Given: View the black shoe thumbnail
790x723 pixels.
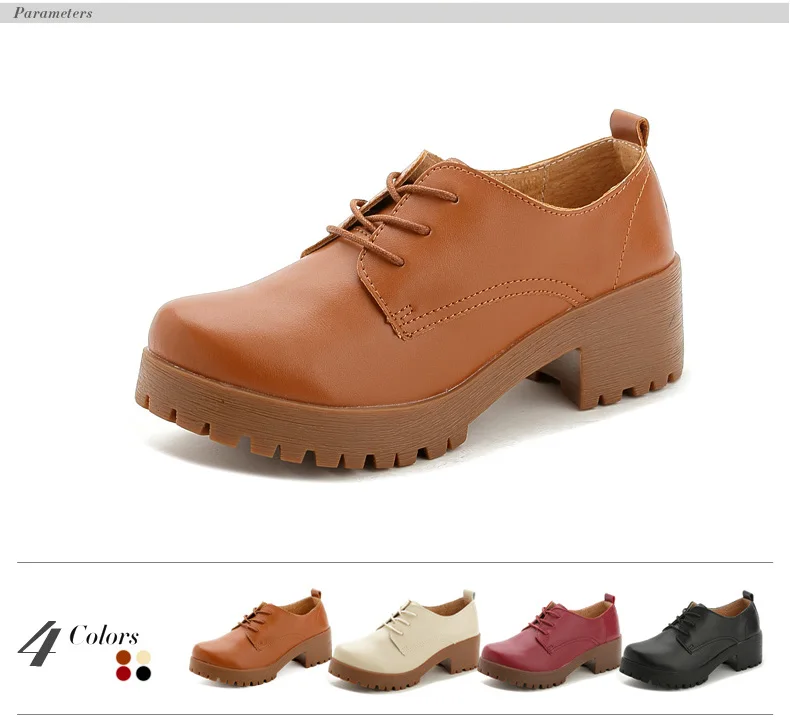Looking at the screenshot, I should point(692,641).
